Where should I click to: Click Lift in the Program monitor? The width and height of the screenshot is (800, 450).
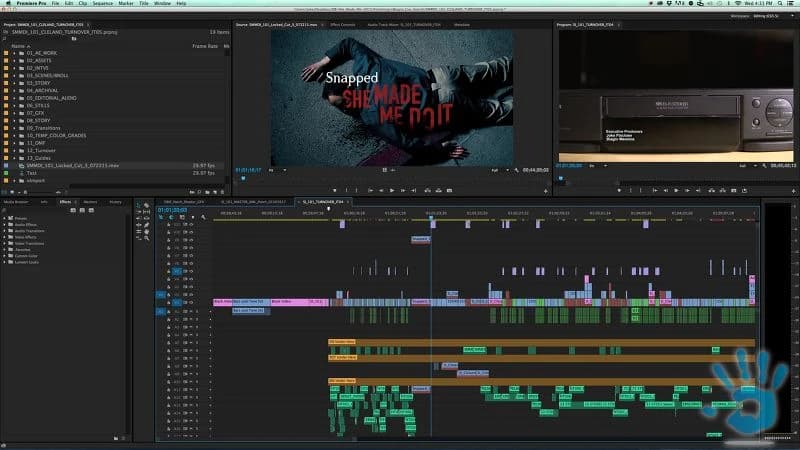(x=712, y=190)
